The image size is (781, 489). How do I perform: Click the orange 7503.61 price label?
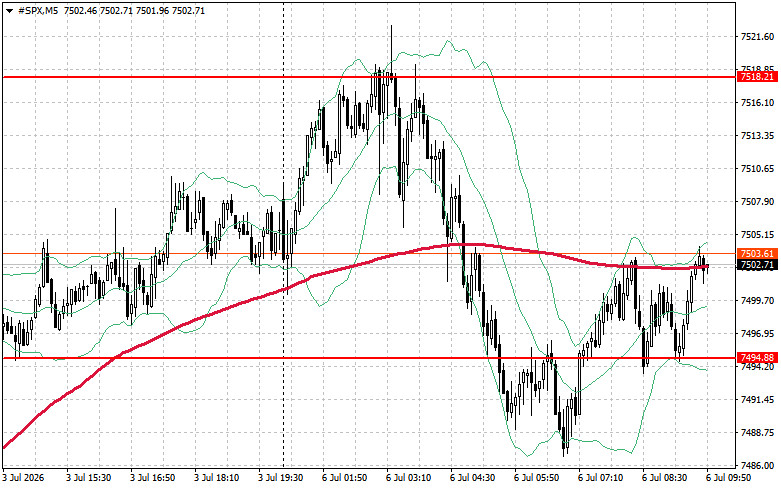[757, 254]
